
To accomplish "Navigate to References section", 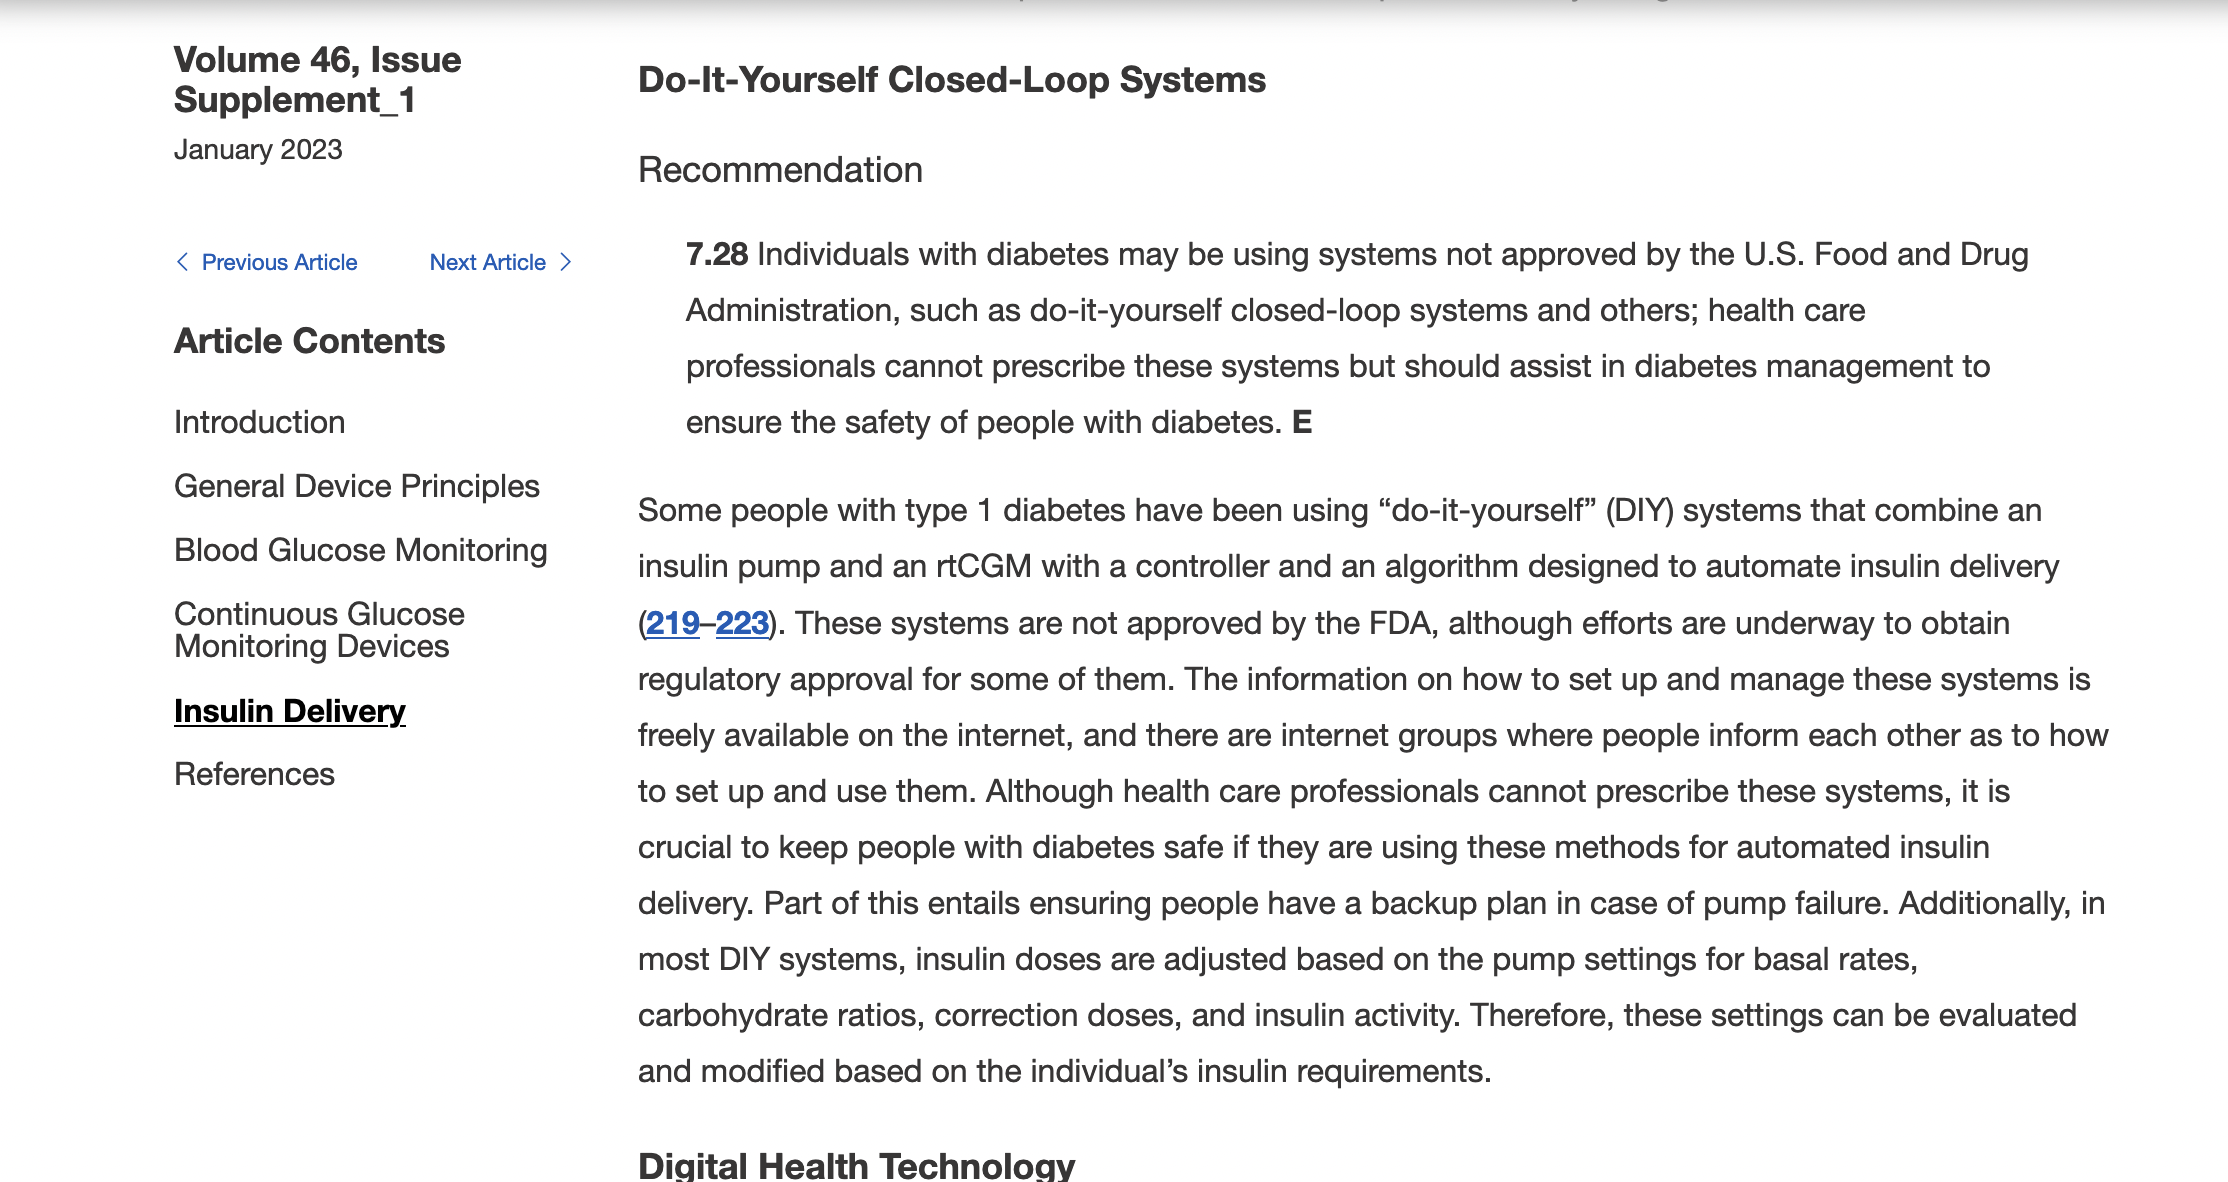I will click(x=251, y=774).
